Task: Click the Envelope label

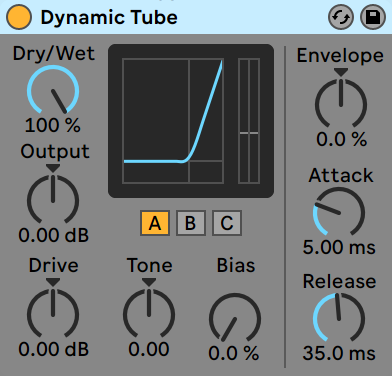Action: click(340, 56)
